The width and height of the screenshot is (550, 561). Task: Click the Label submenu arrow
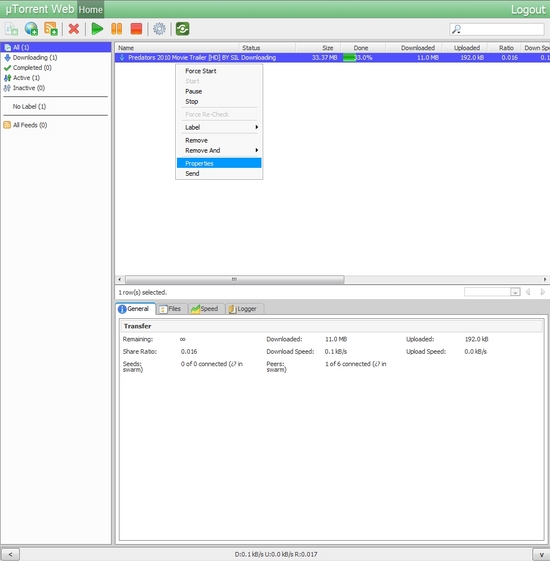(257, 127)
